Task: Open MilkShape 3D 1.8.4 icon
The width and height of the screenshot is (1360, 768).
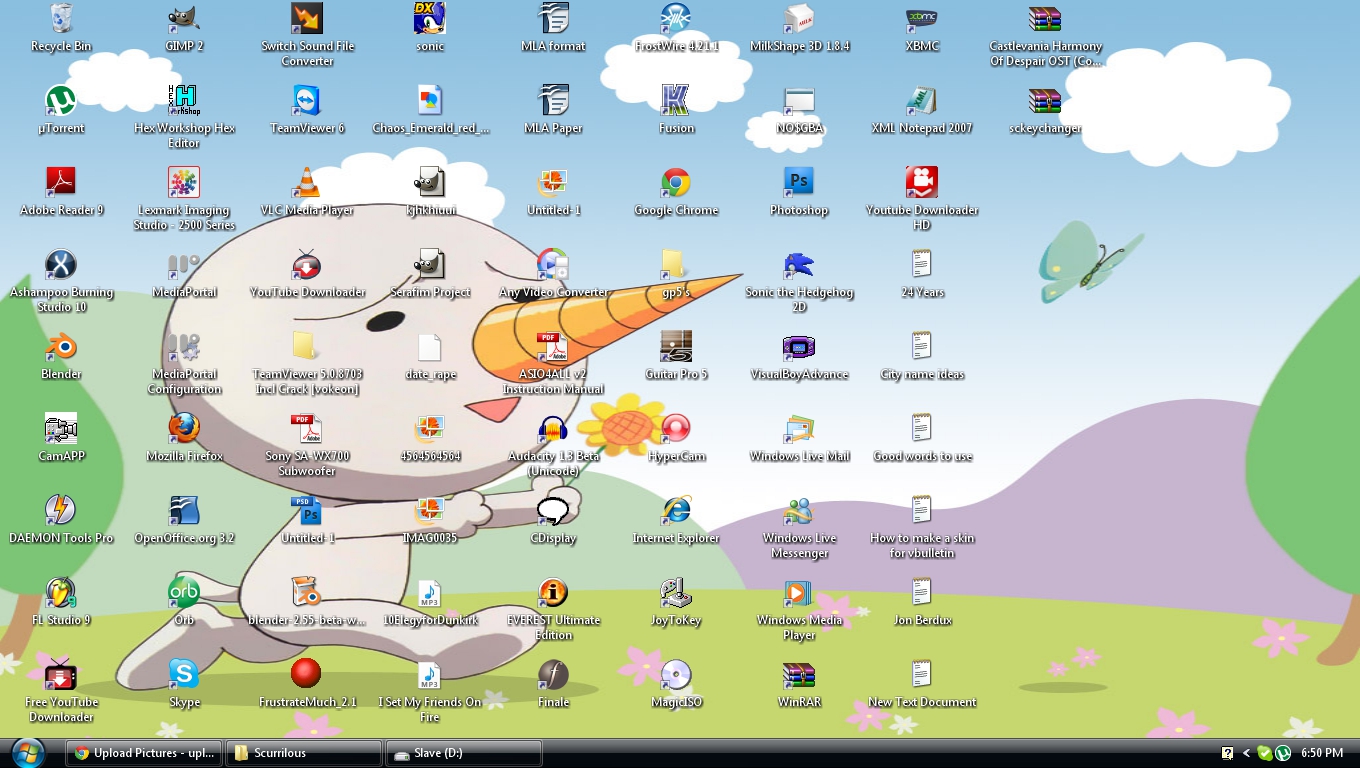Action: [x=799, y=18]
